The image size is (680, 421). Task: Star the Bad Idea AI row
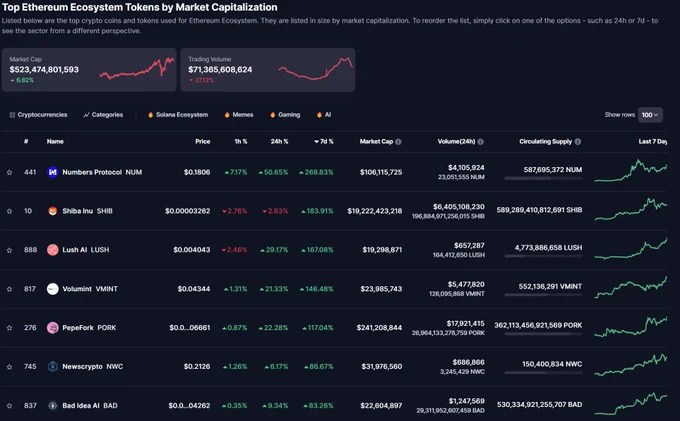click(9, 406)
